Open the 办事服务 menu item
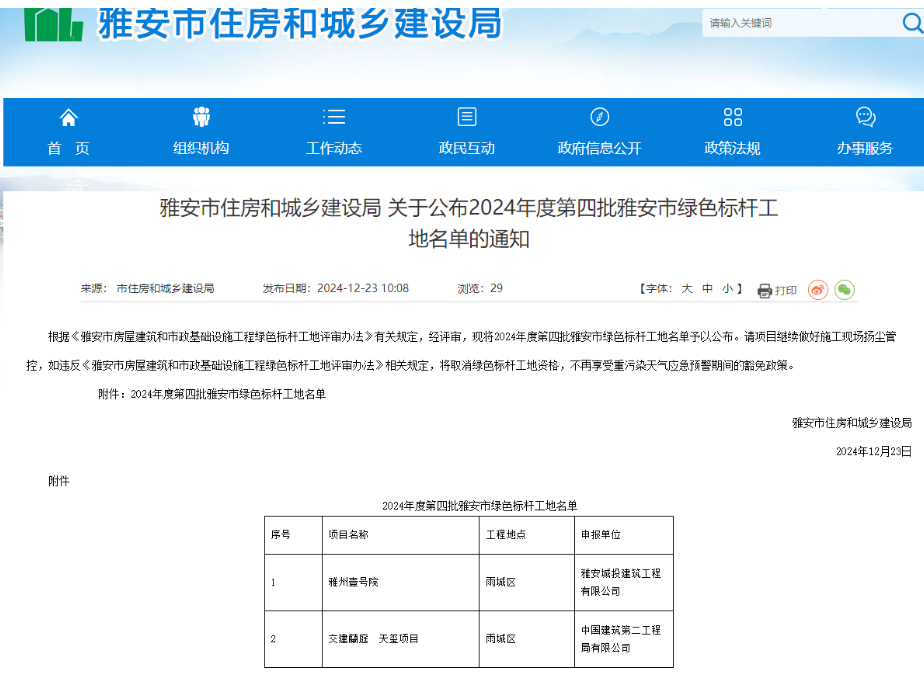924x683 pixels. pos(865,148)
